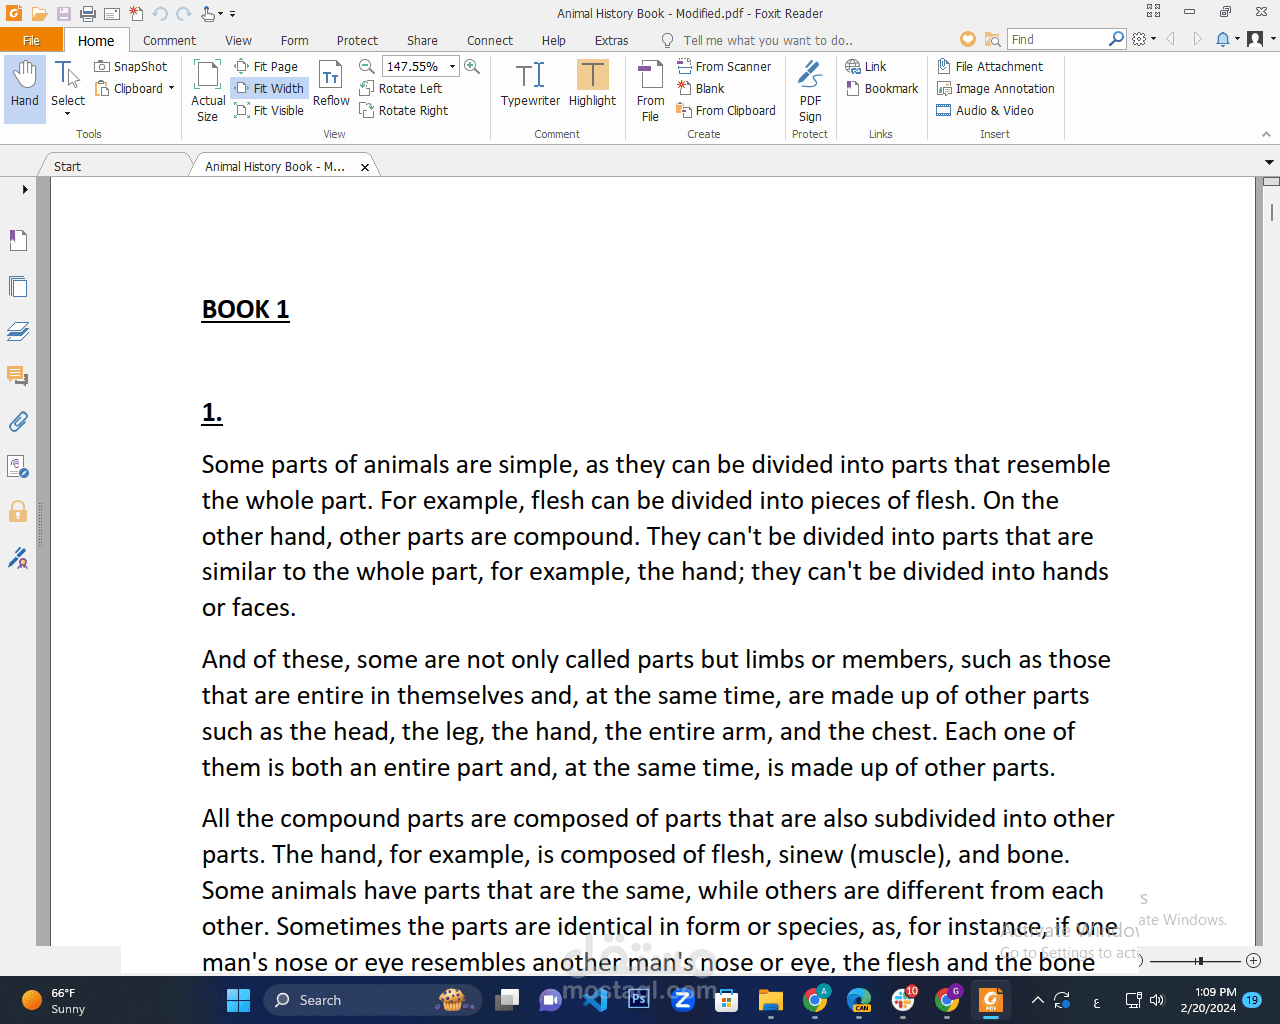Click the Print button in quick access

[x=88, y=14]
